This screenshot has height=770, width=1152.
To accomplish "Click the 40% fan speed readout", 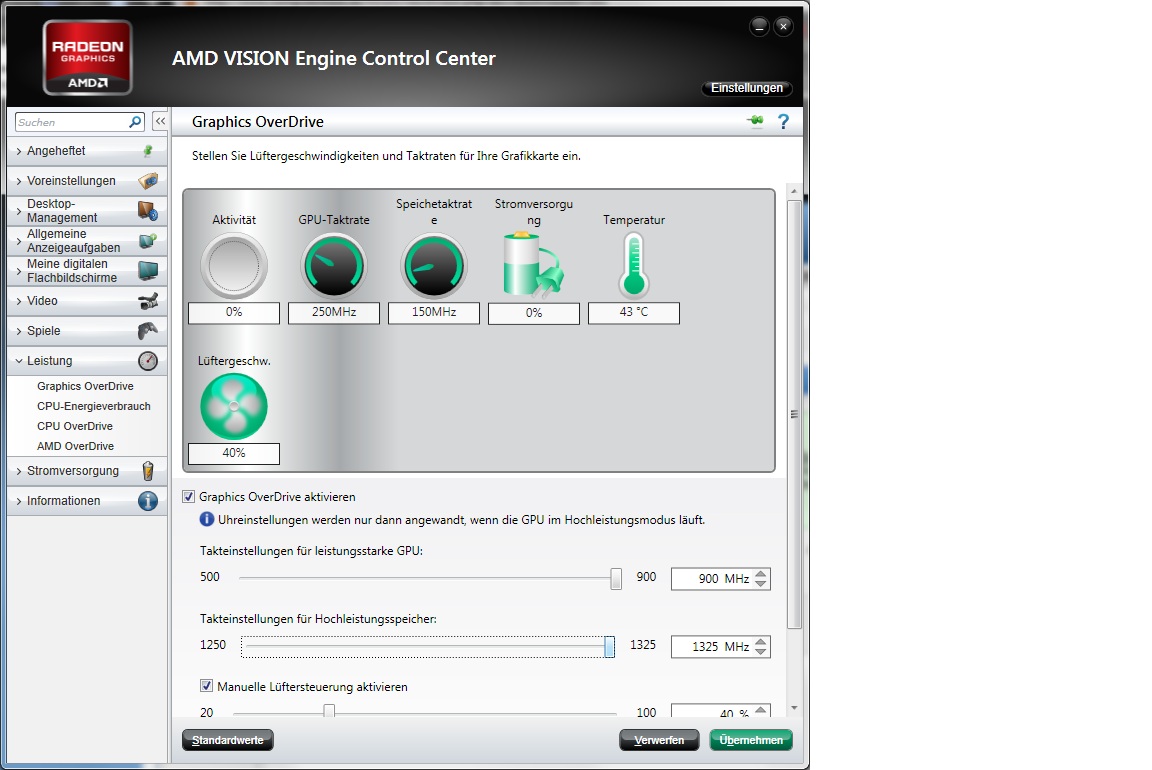I will pos(234,453).
